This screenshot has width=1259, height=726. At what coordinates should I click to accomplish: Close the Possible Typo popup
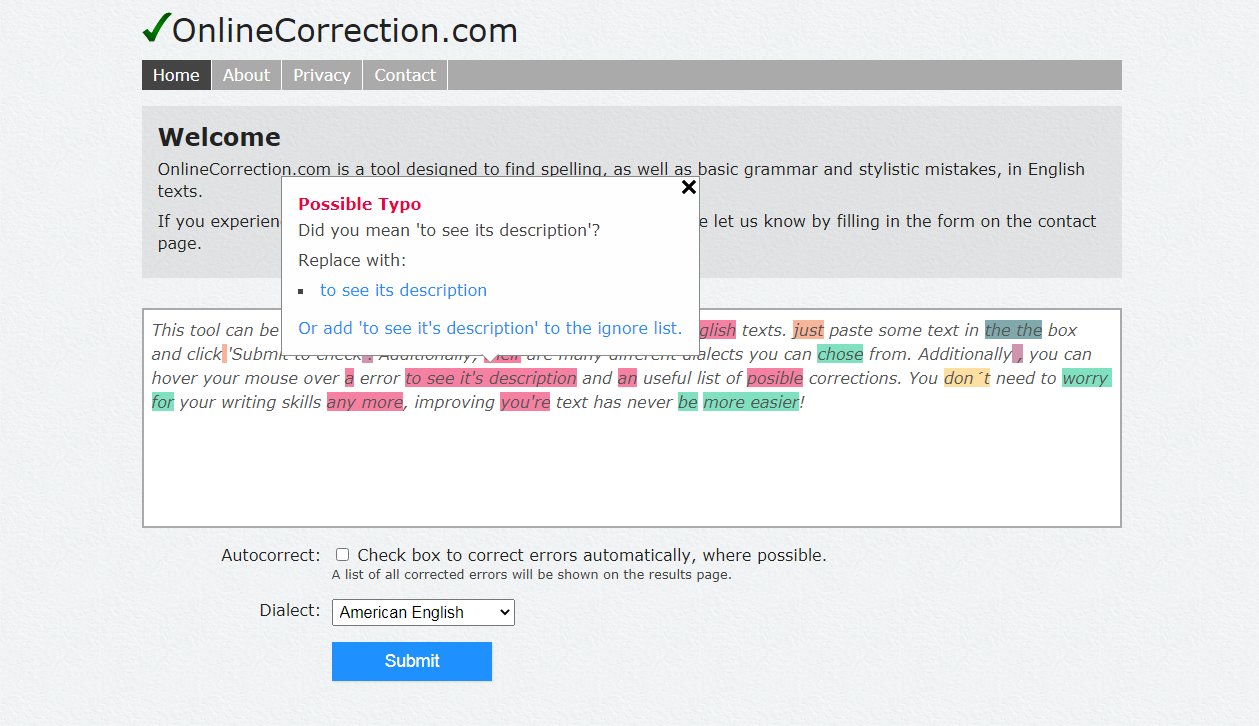[x=688, y=187]
